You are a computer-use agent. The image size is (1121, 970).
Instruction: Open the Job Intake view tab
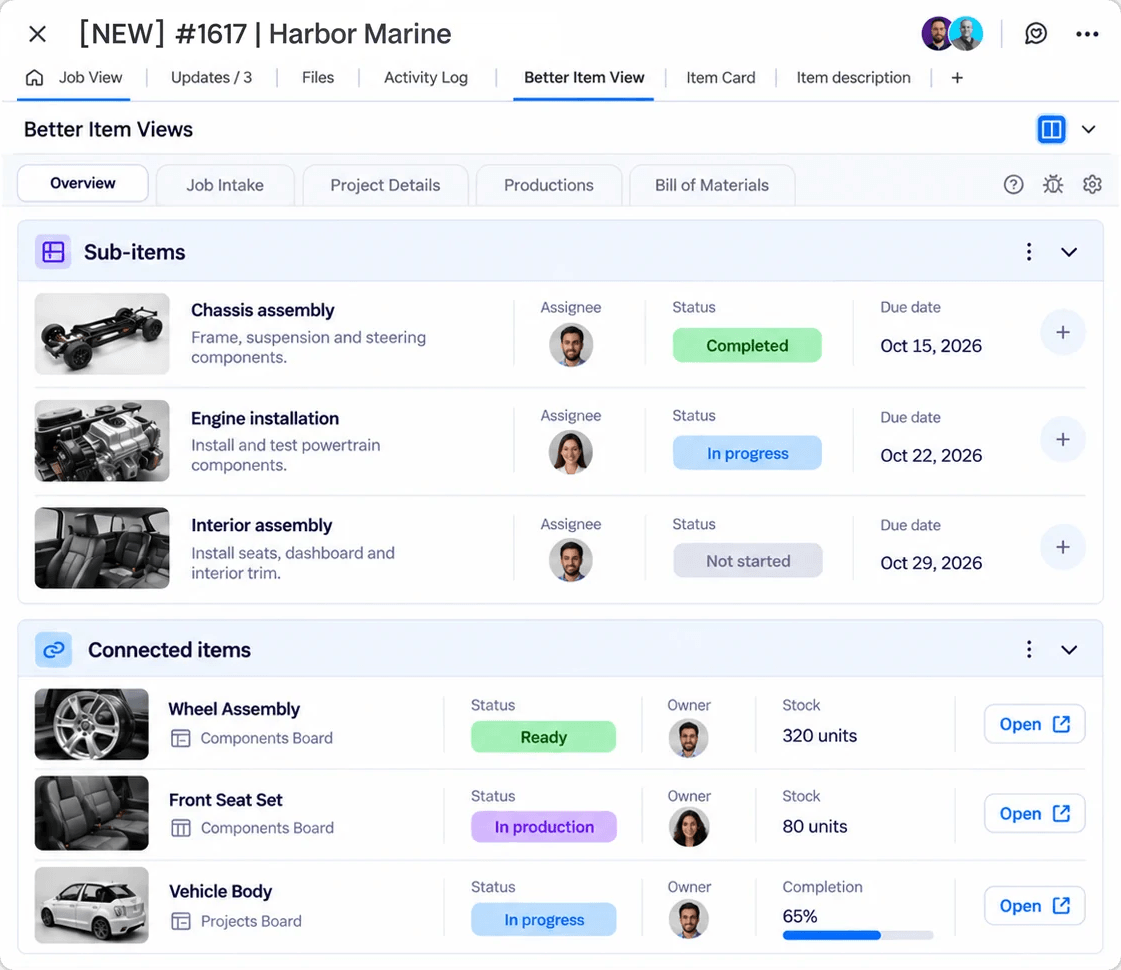click(225, 185)
